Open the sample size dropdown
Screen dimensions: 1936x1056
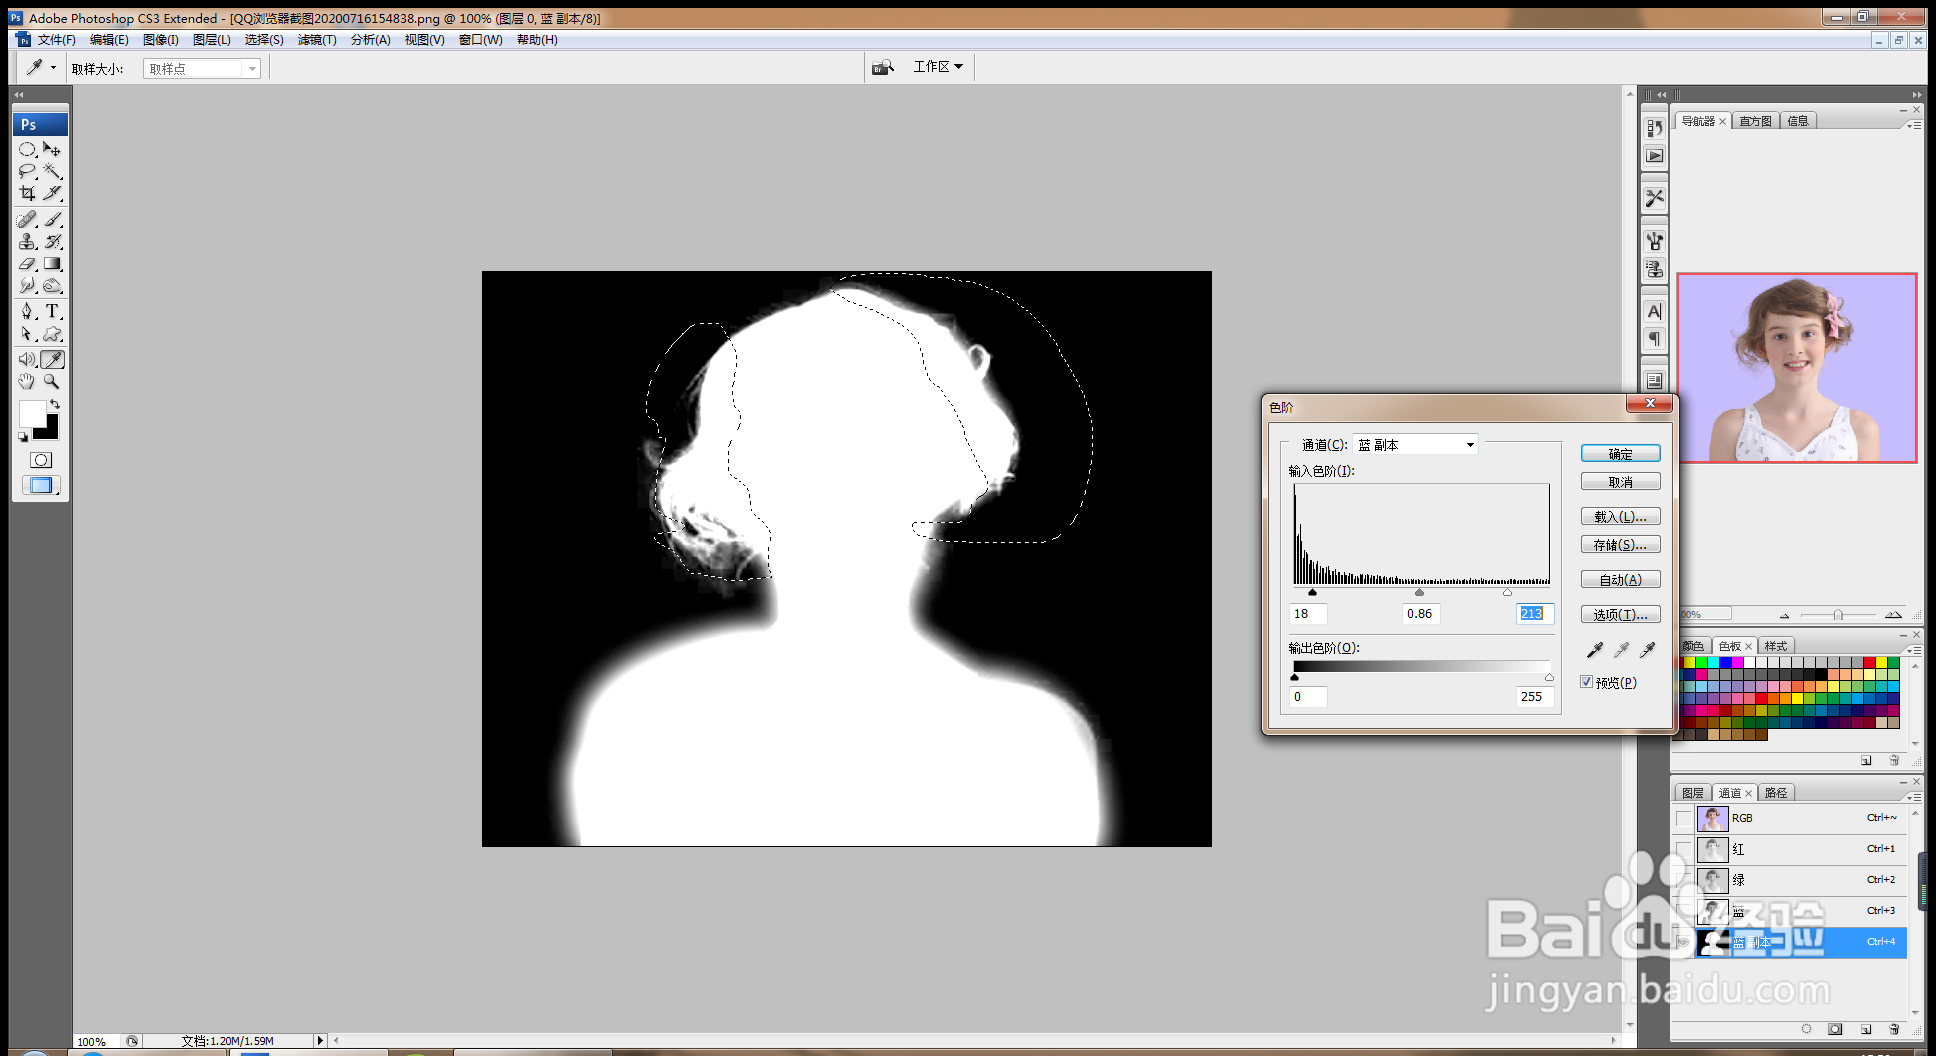tap(202, 69)
